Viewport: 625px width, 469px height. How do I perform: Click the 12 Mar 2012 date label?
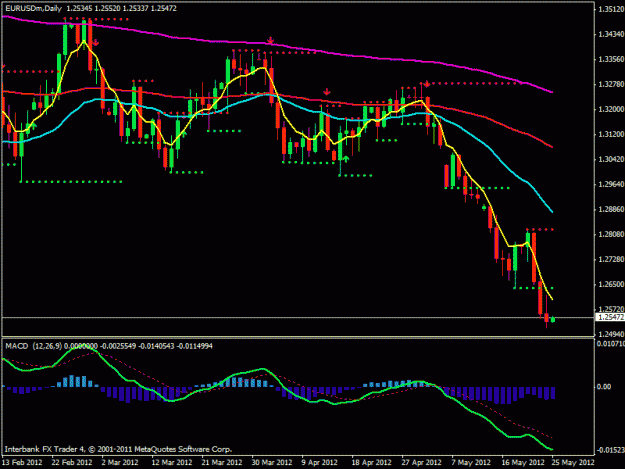[172, 462]
